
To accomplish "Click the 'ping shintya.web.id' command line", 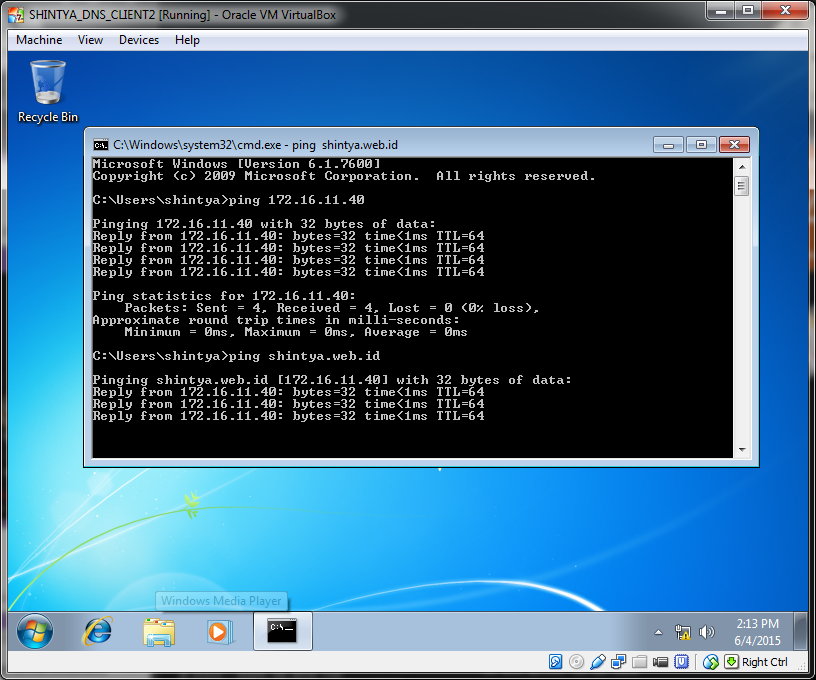I will pos(236,356).
